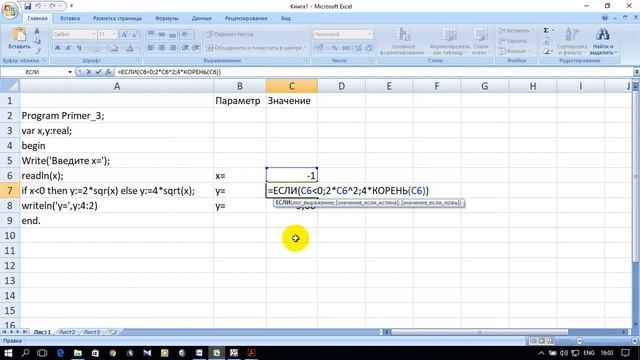640x360 pixels.
Task: Open Форматировать как таблицу gallery
Action: 450,41
